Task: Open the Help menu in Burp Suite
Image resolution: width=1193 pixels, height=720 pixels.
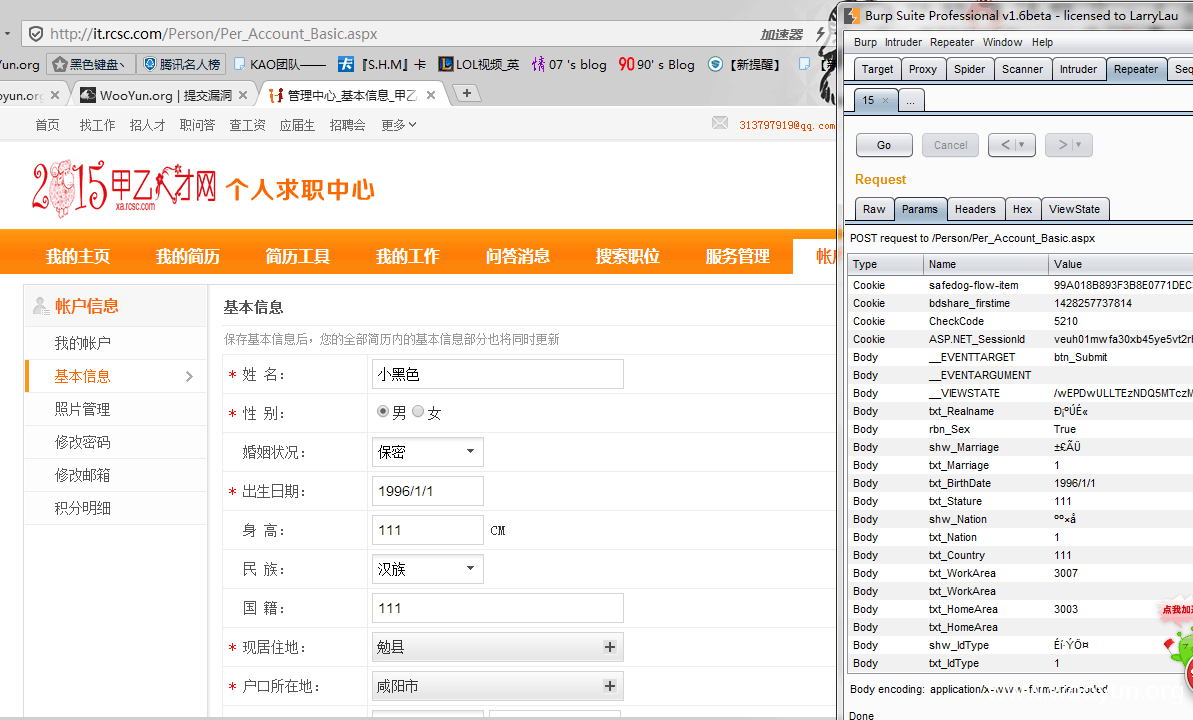Action: point(1042,43)
